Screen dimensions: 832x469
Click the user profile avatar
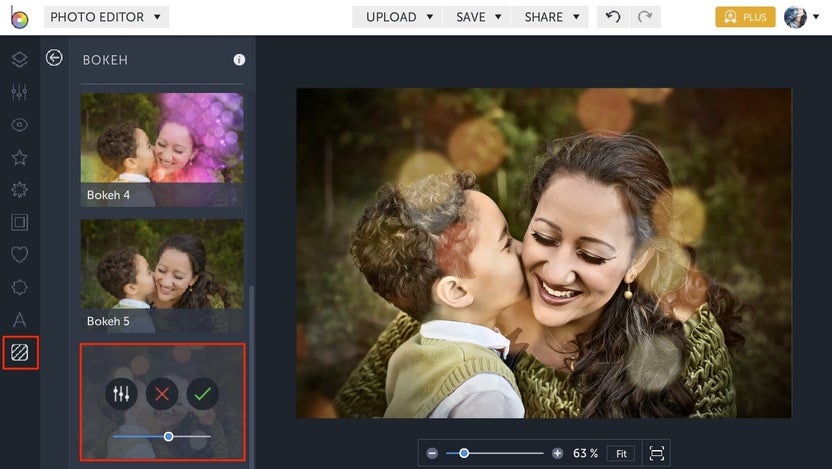pyautogui.click(x=795, y=17)
